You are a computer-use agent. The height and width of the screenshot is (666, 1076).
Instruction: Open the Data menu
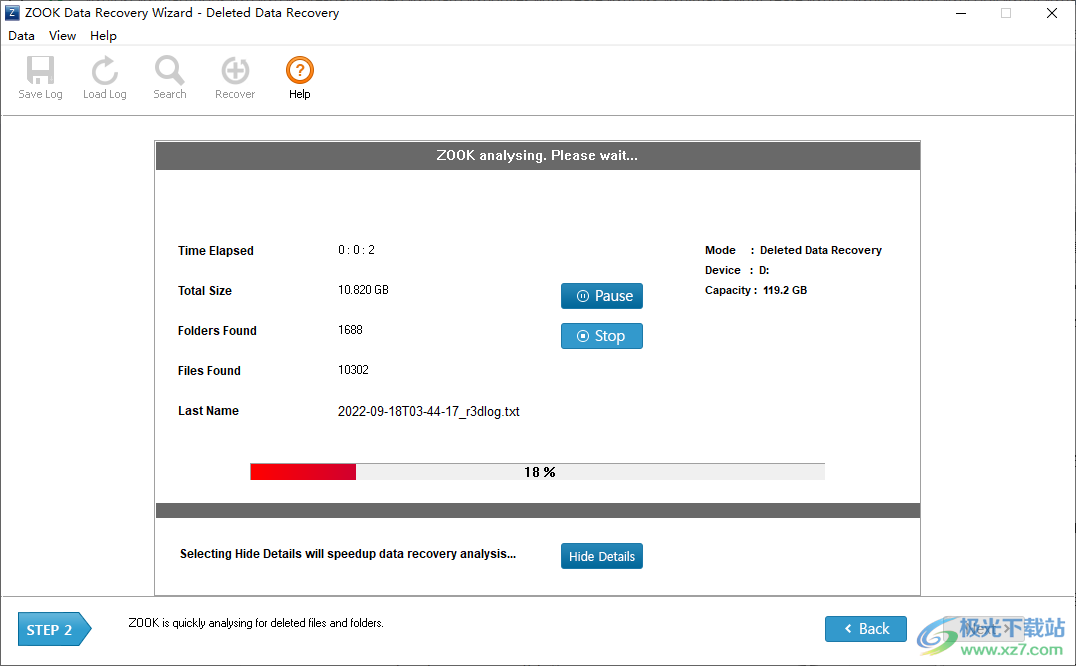coord(21,35)
